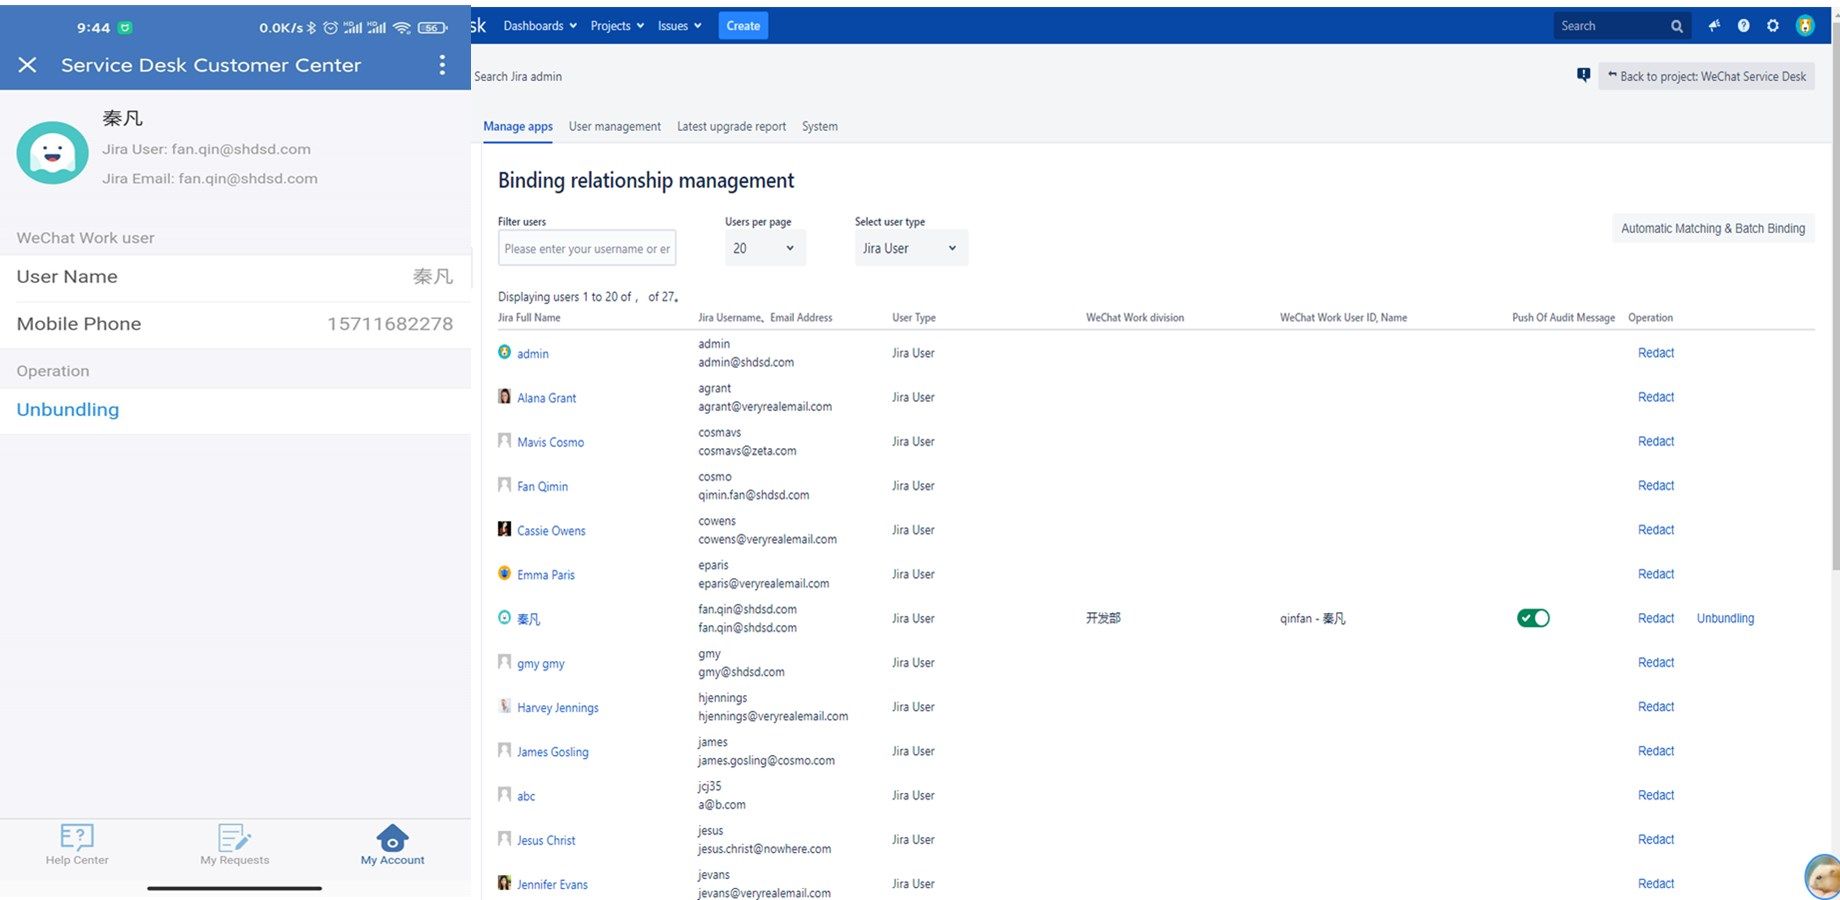
Task: Open Help Center tab in mobile app
Action: point(77,845)
